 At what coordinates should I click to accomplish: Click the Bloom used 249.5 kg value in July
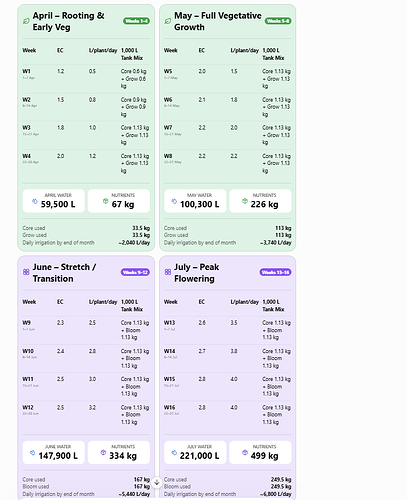[x=281, y=487]
